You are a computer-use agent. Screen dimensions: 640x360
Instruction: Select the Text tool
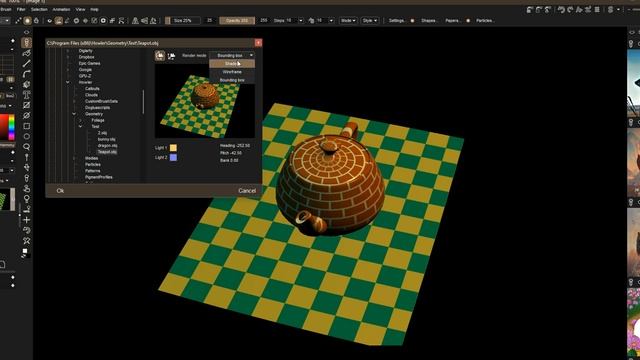27,95
